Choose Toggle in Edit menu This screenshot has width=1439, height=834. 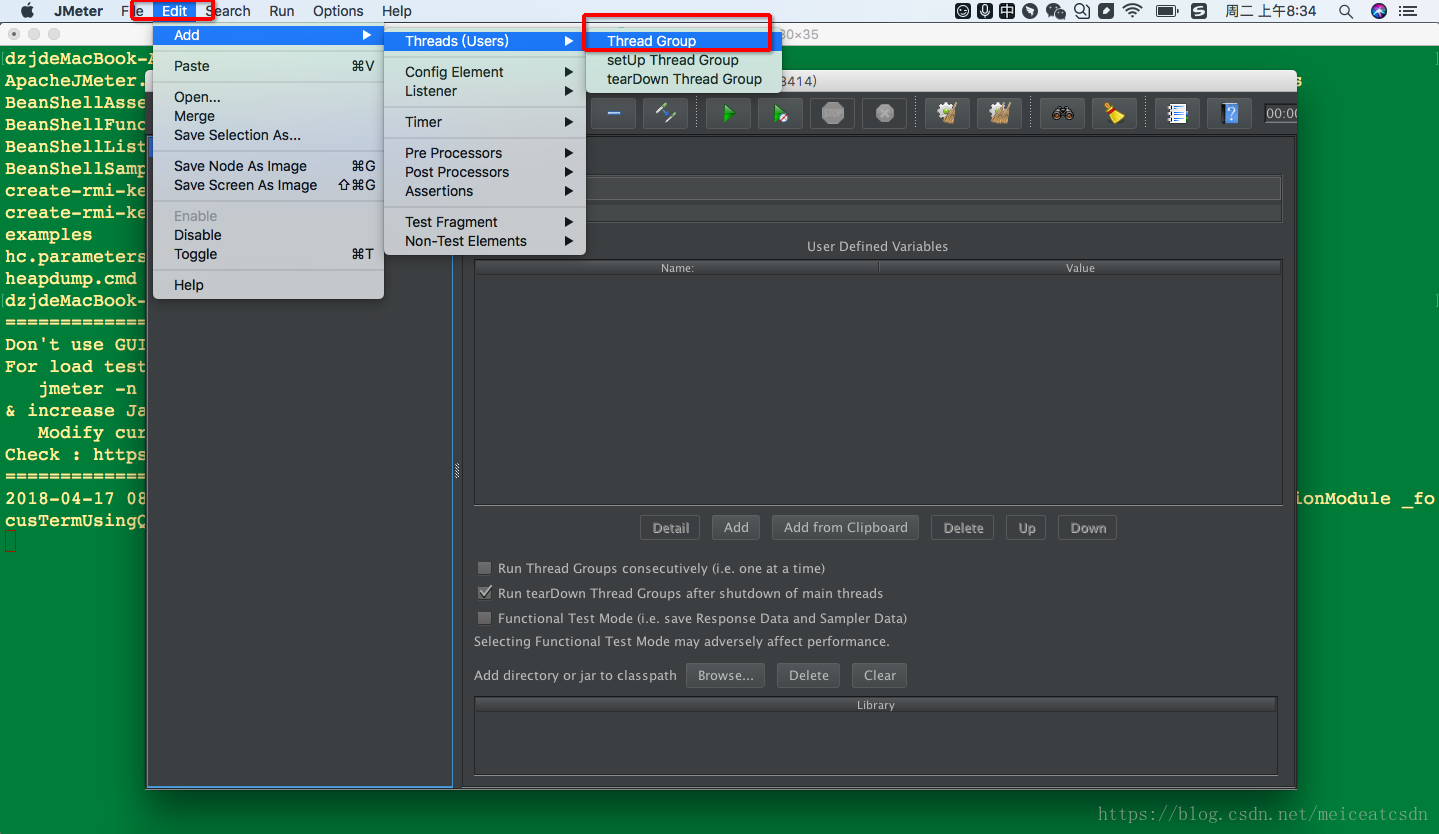tap(268, 254)
